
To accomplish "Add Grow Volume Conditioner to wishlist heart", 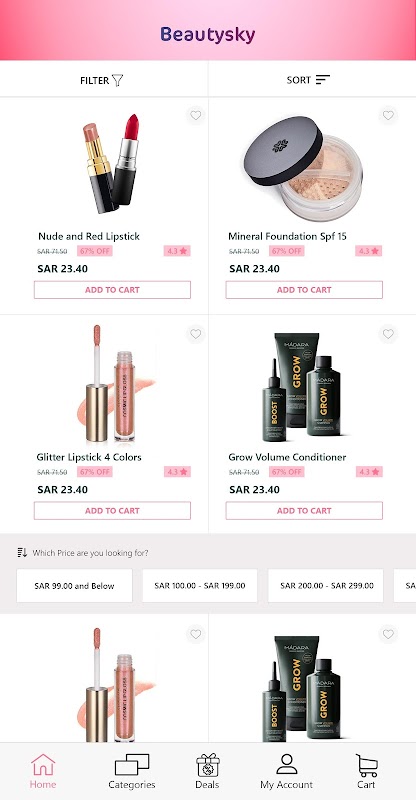I will pyautogui.click(x=388, y=334).
